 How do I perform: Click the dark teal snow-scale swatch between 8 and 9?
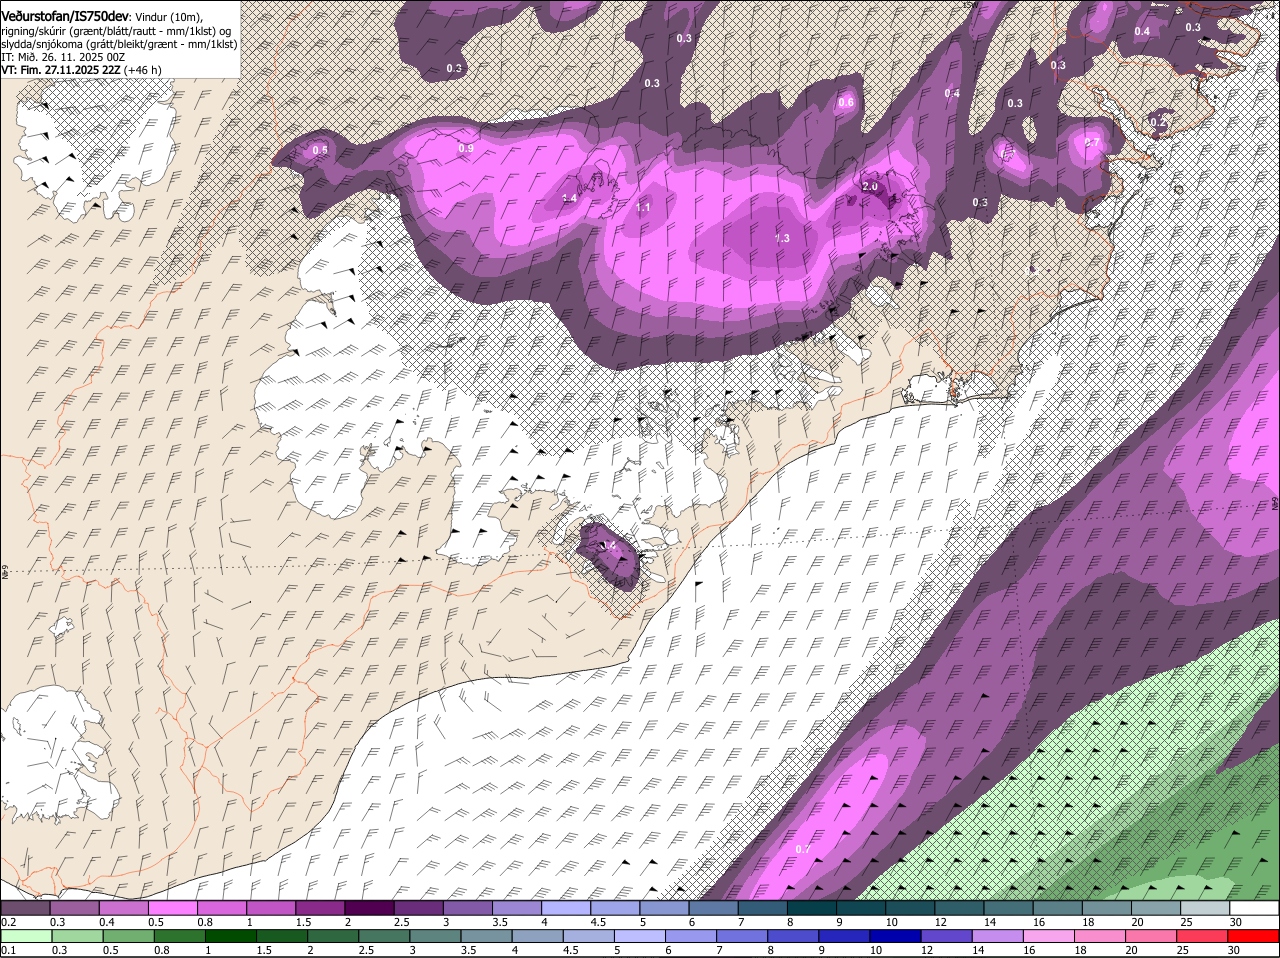[x=812, y=908]
